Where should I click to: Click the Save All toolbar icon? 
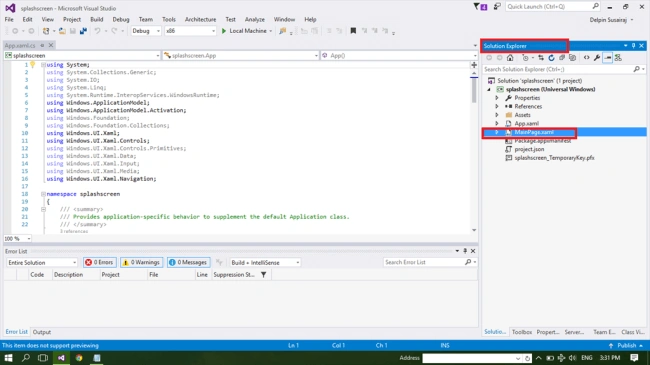83,31
